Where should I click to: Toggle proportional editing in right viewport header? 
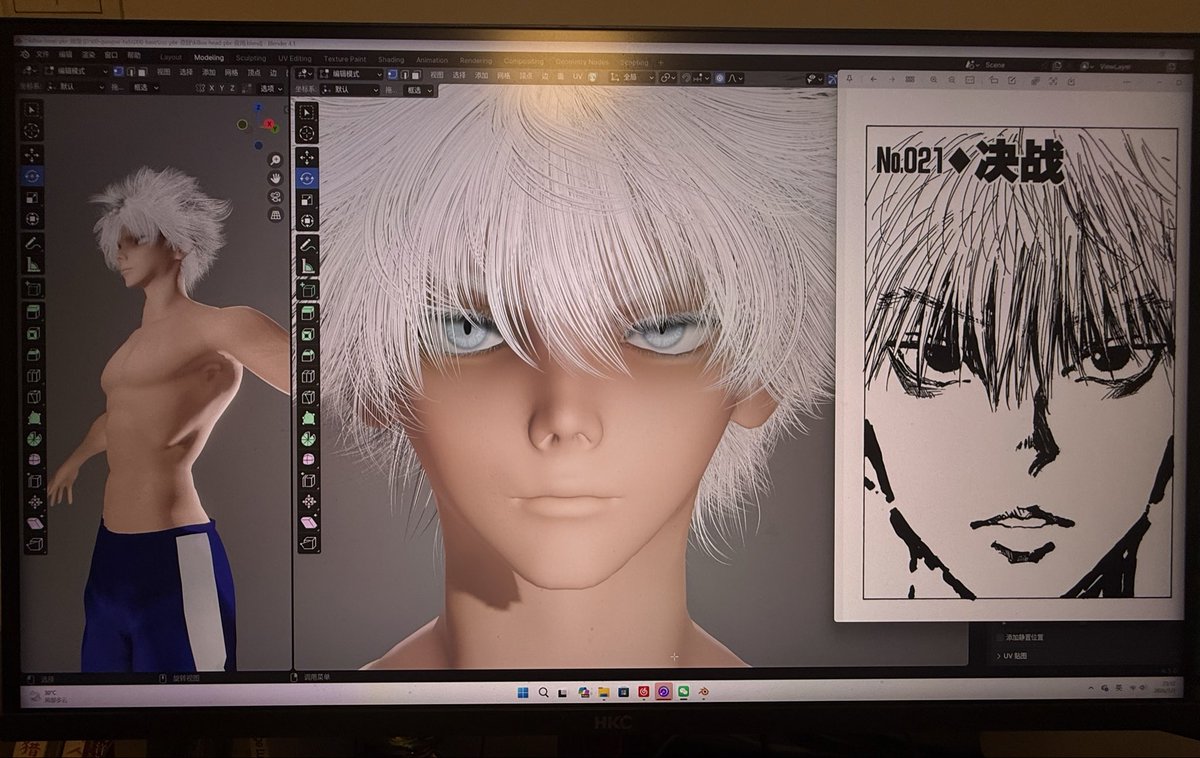[720, 77]
